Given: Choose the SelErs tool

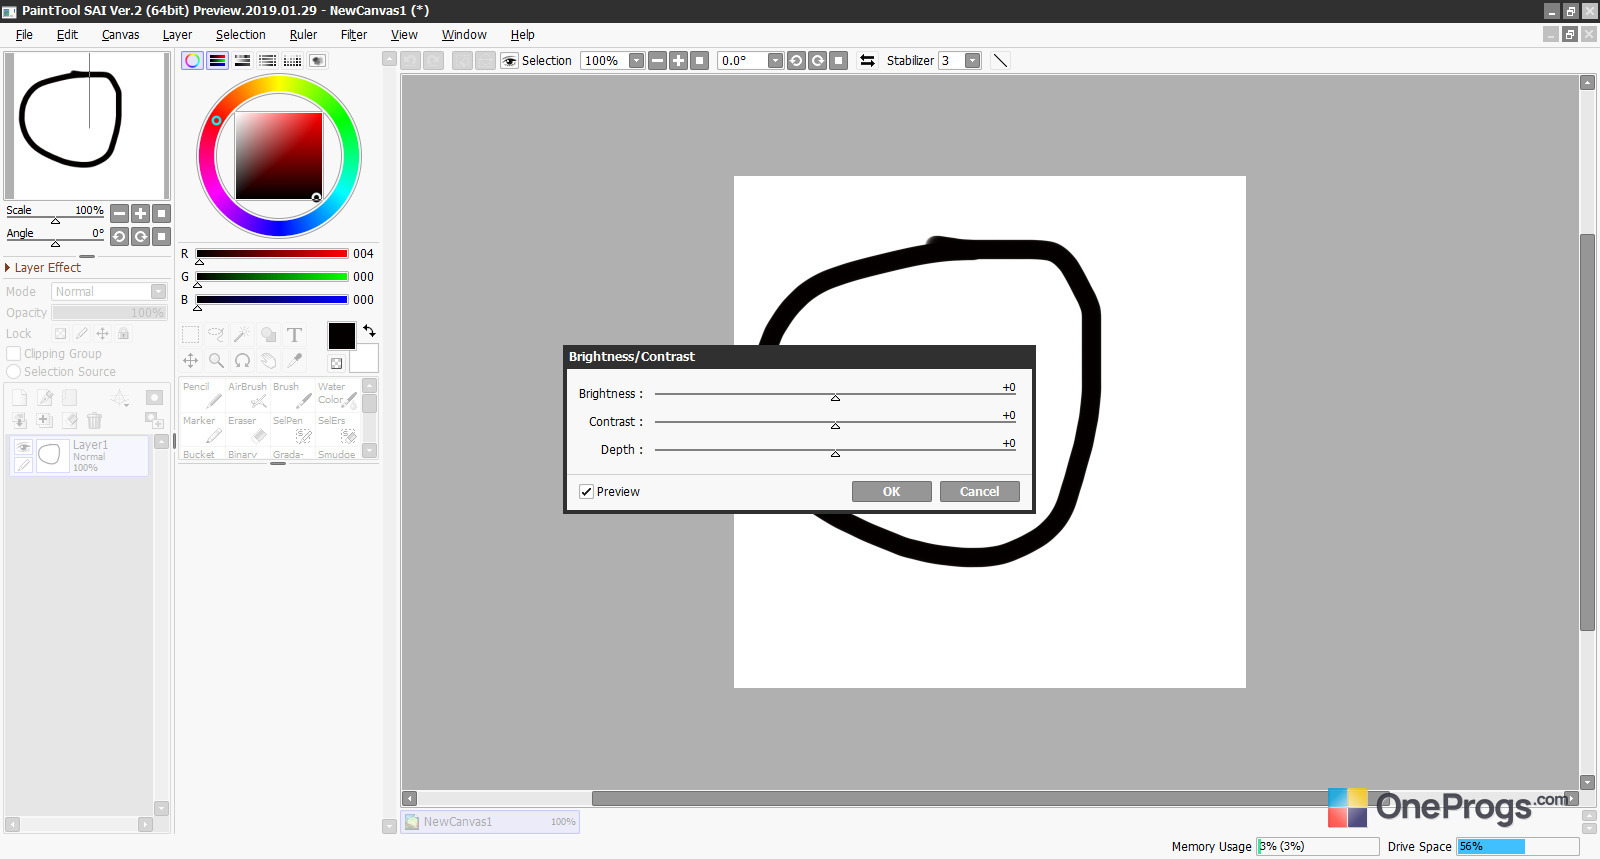Looking at the screenshot, I should (x=338, y=429).
